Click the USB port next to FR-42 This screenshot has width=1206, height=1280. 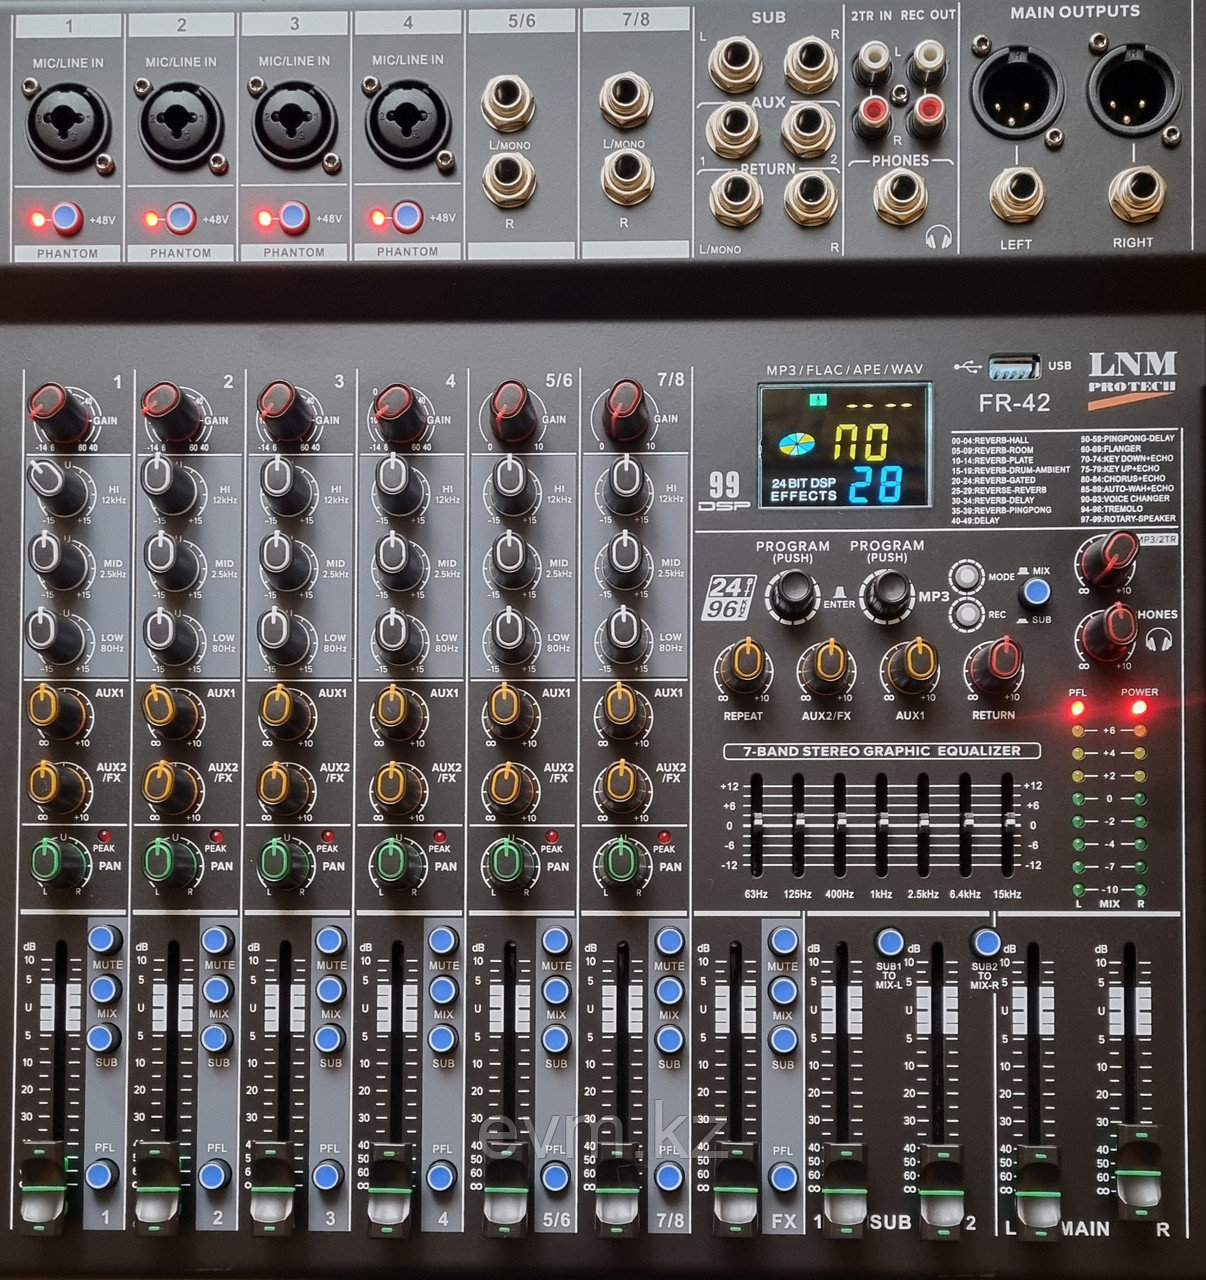[1014, 367]
